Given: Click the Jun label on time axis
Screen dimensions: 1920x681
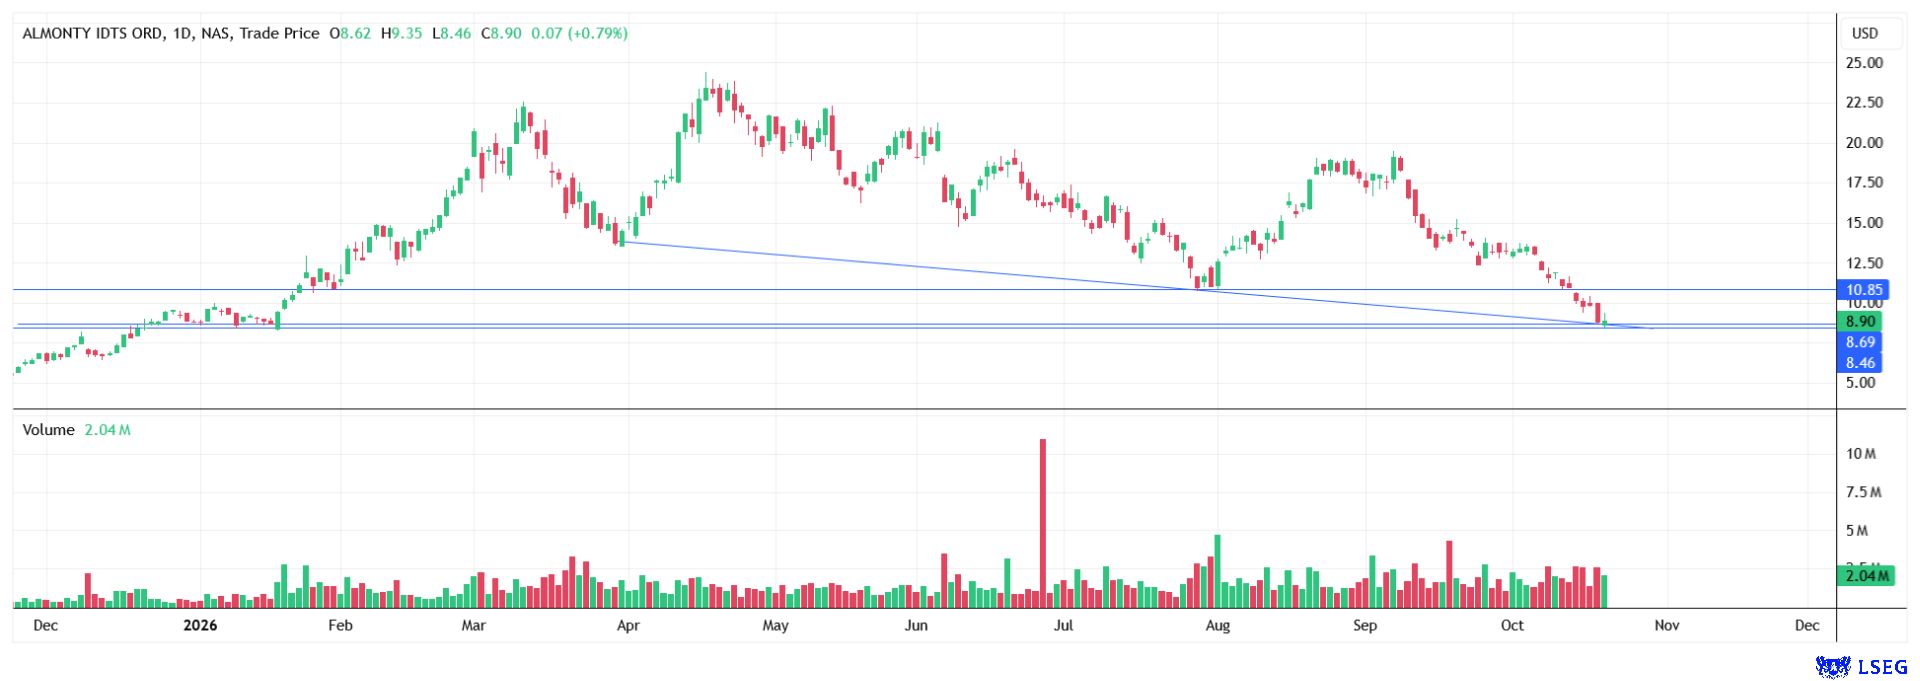Looking at the screenshot, I should [916, 626].
